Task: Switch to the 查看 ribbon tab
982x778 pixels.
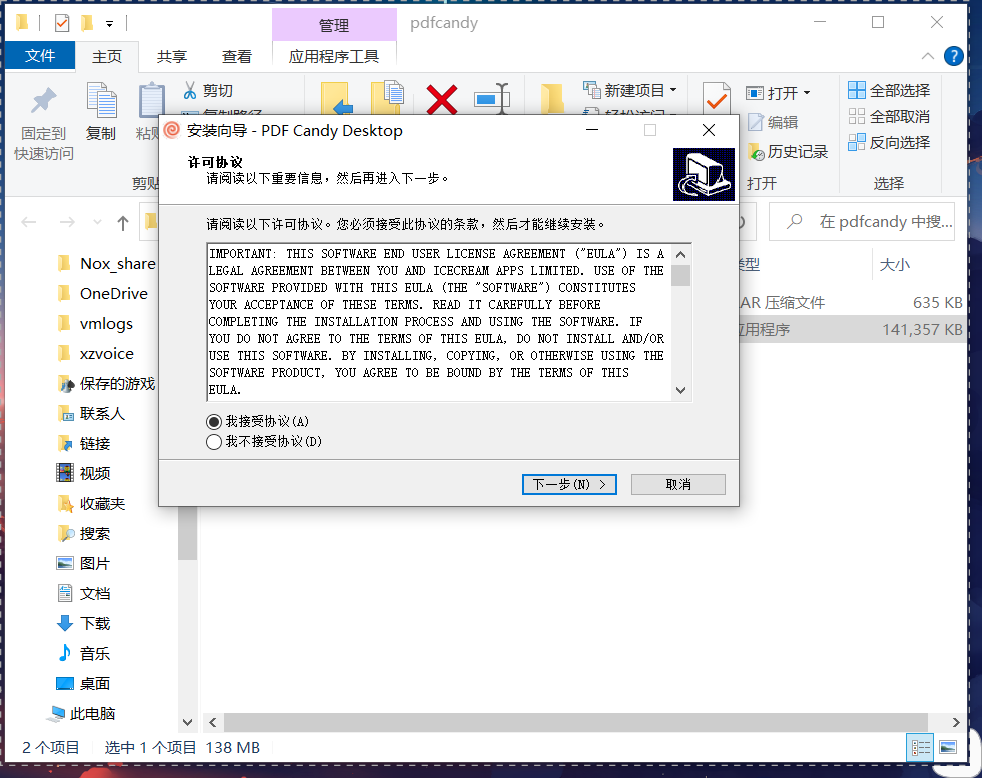Action: 237,56
